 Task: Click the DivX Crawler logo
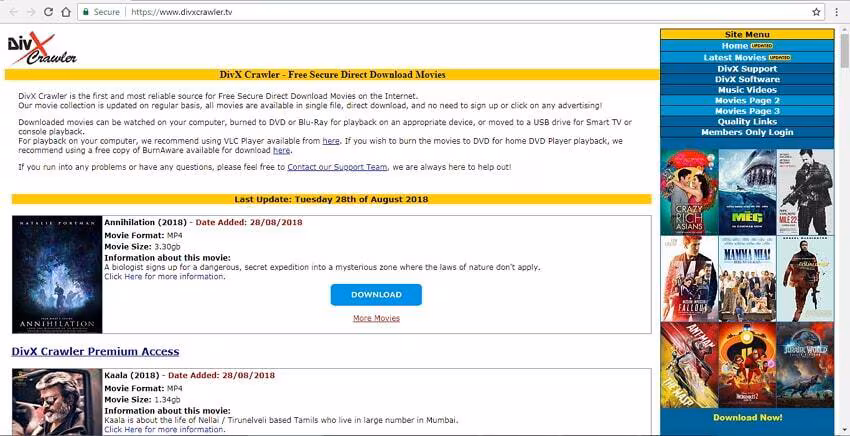[x=42, y=49]
